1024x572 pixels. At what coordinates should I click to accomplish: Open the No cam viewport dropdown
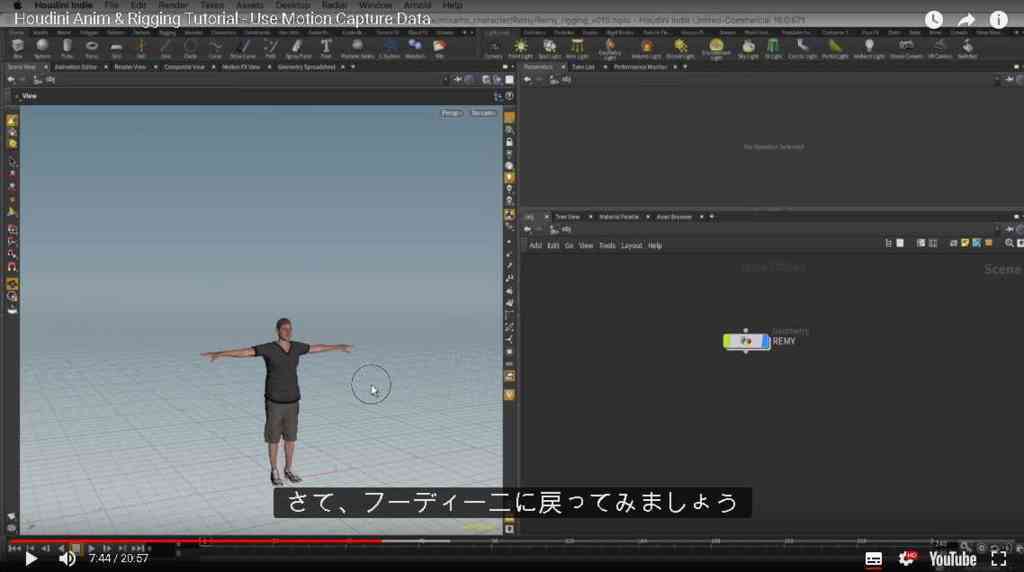pyautogui.click(x=483, y=113)
